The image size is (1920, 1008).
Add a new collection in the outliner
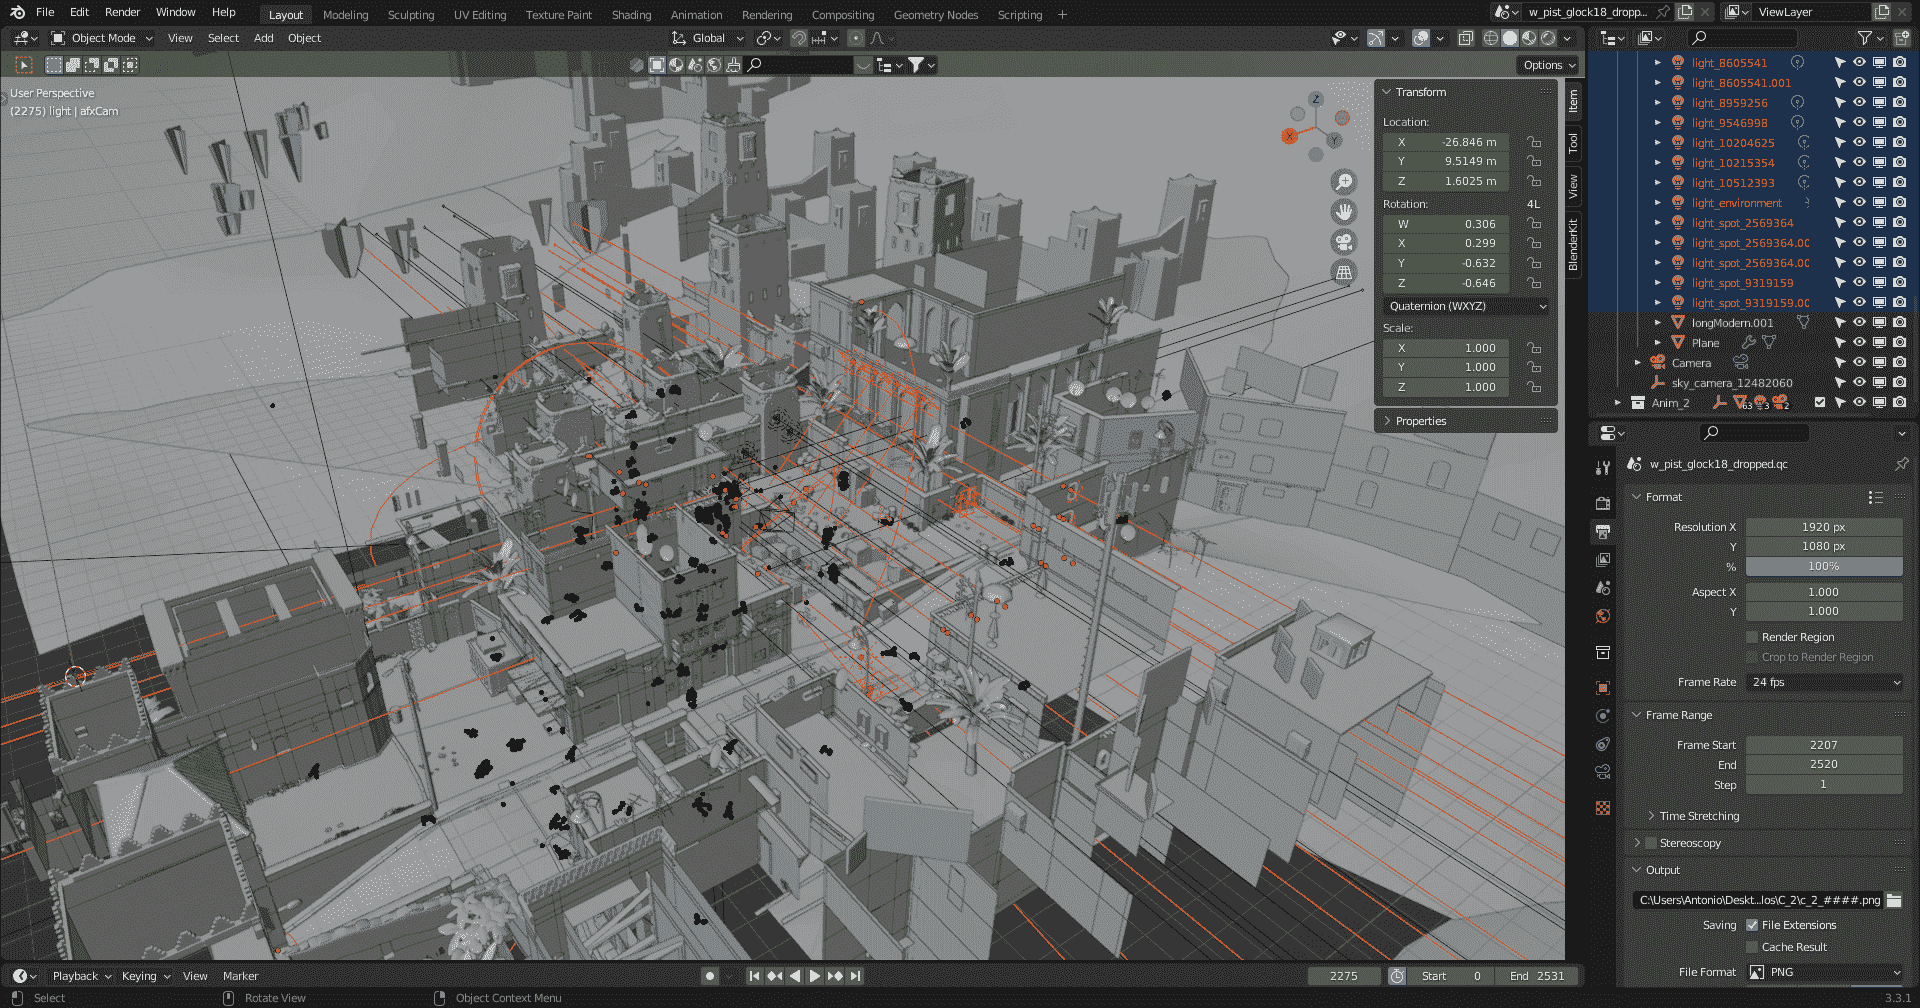pyautogui.click(x=1900, y=38)
